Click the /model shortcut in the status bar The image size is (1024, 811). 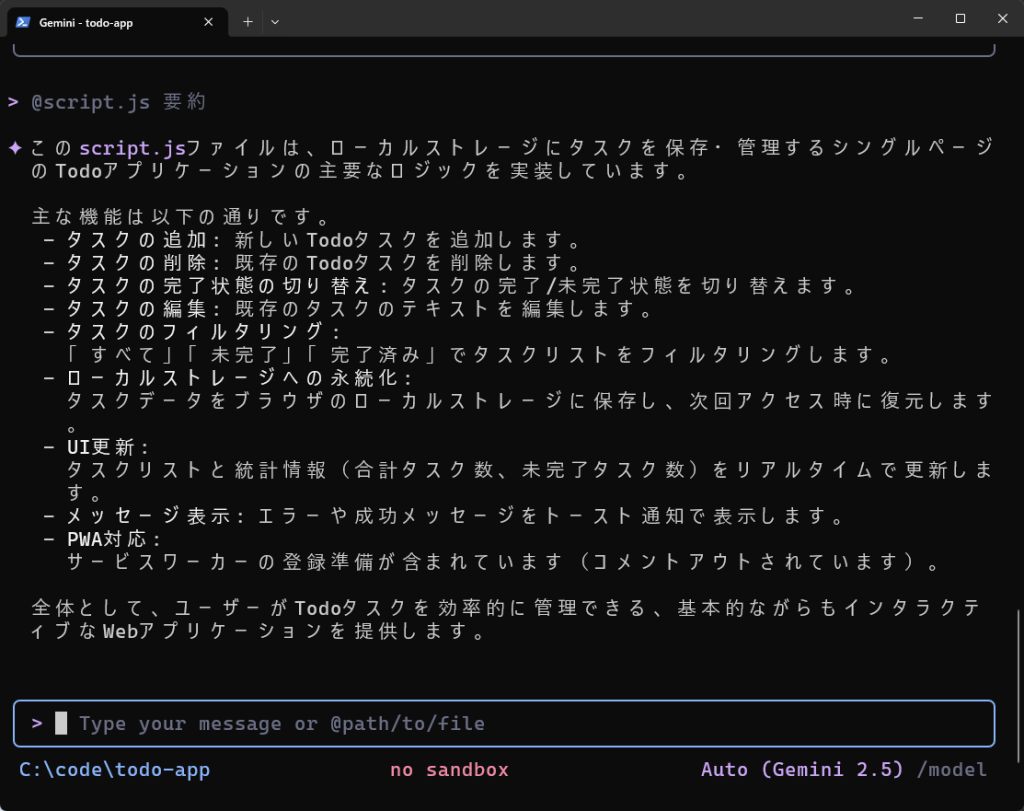click(951, 769)
